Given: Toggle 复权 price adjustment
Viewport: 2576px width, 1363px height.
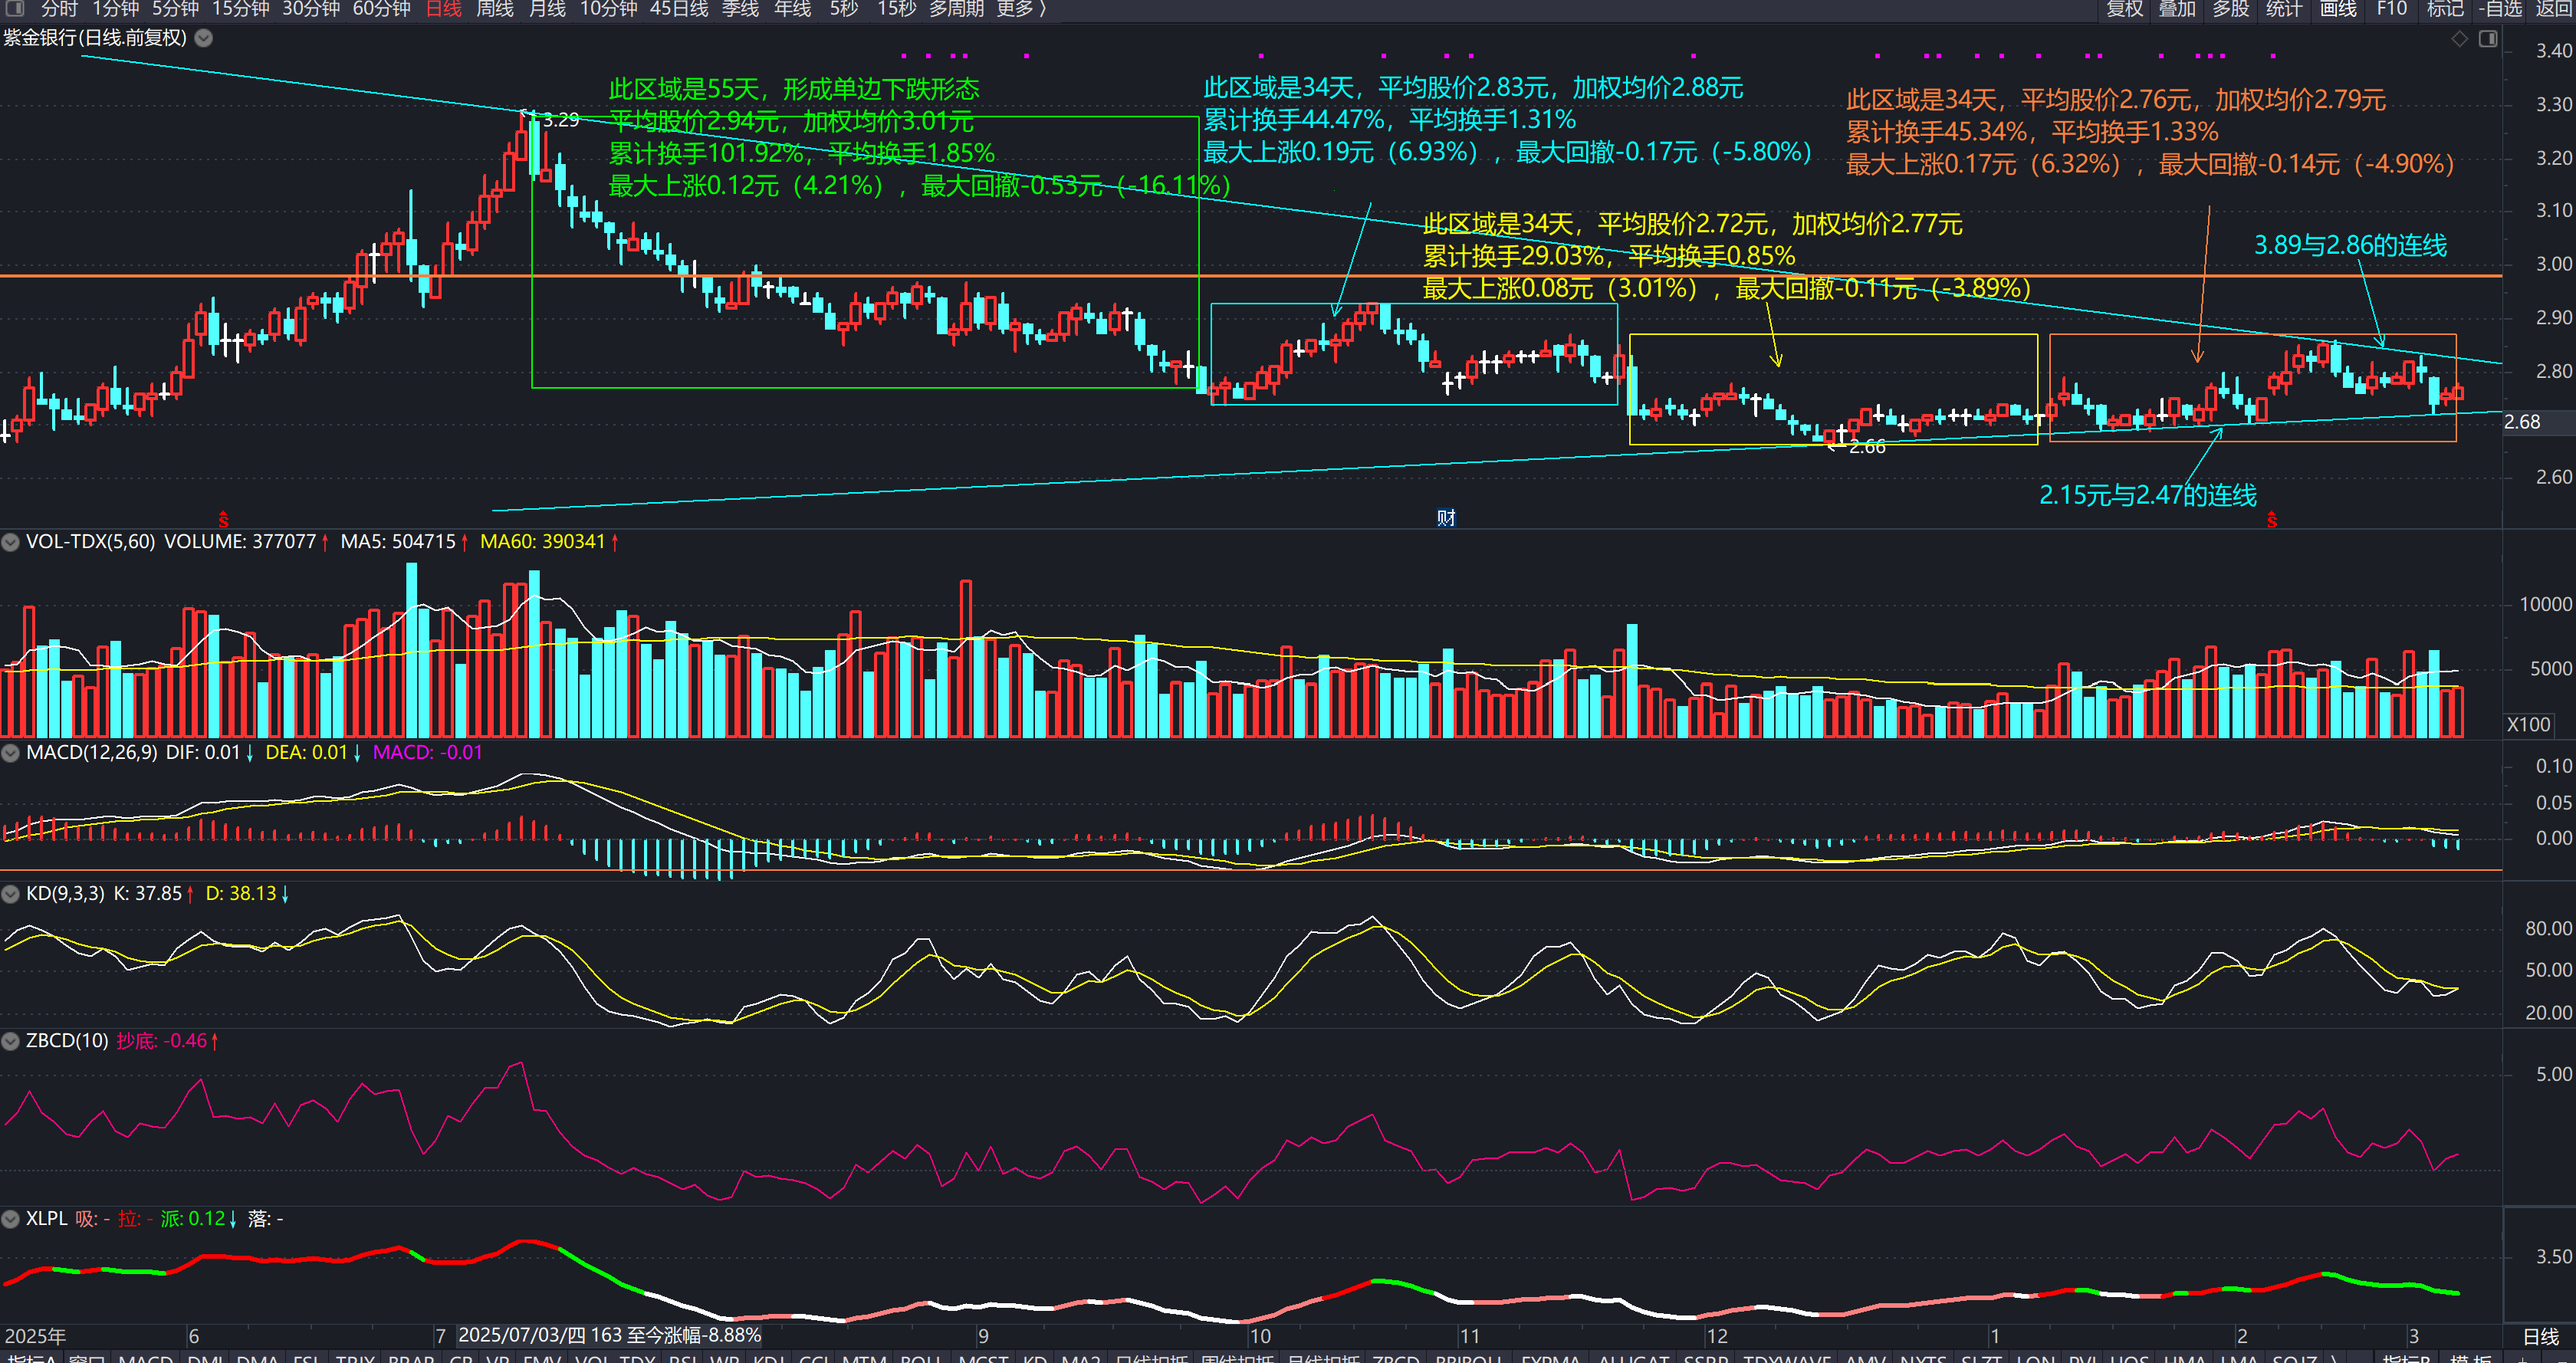Looking at the screenshot, I should coord(2124,9).
